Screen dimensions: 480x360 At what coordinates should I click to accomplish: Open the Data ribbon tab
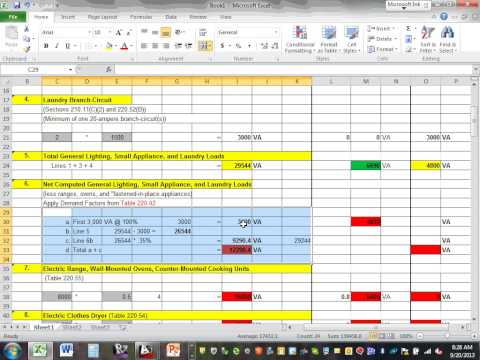[171, 17]
